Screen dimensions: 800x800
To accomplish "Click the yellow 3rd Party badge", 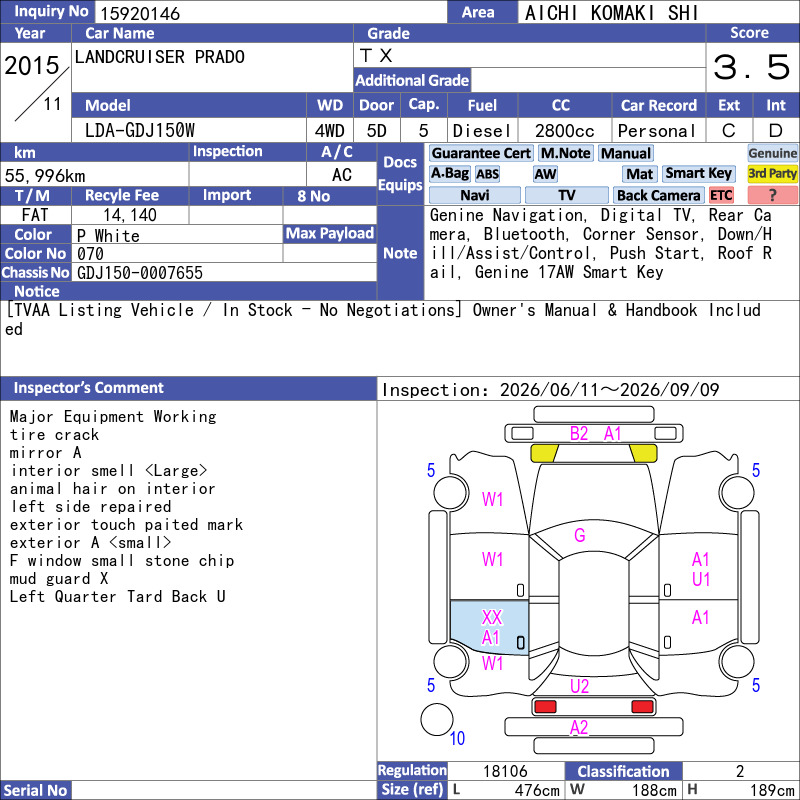I will pos(772,173).
